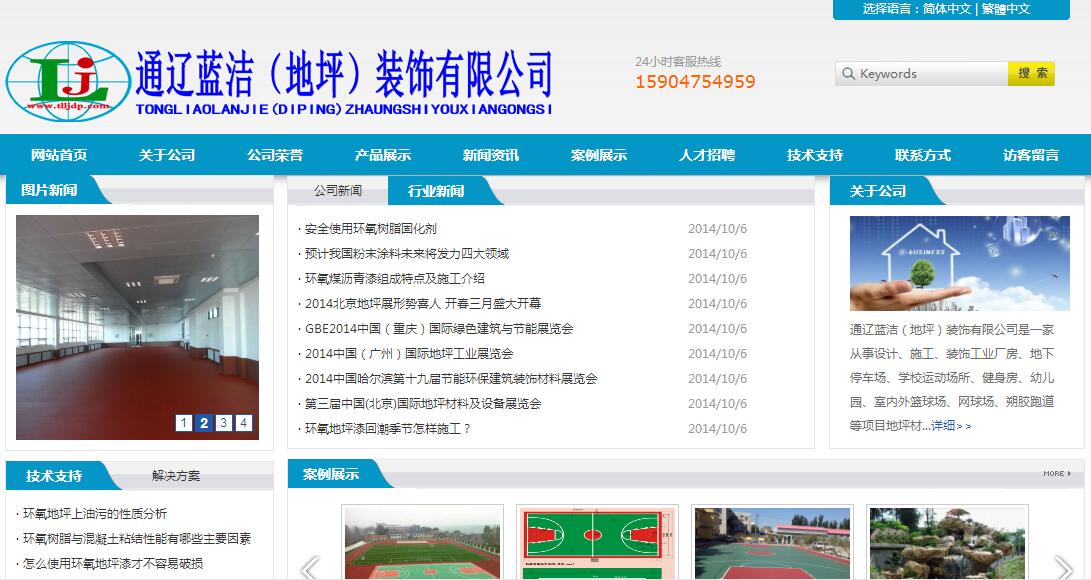
Task: Switch to the 解决方案 tab
Action: 176,476
